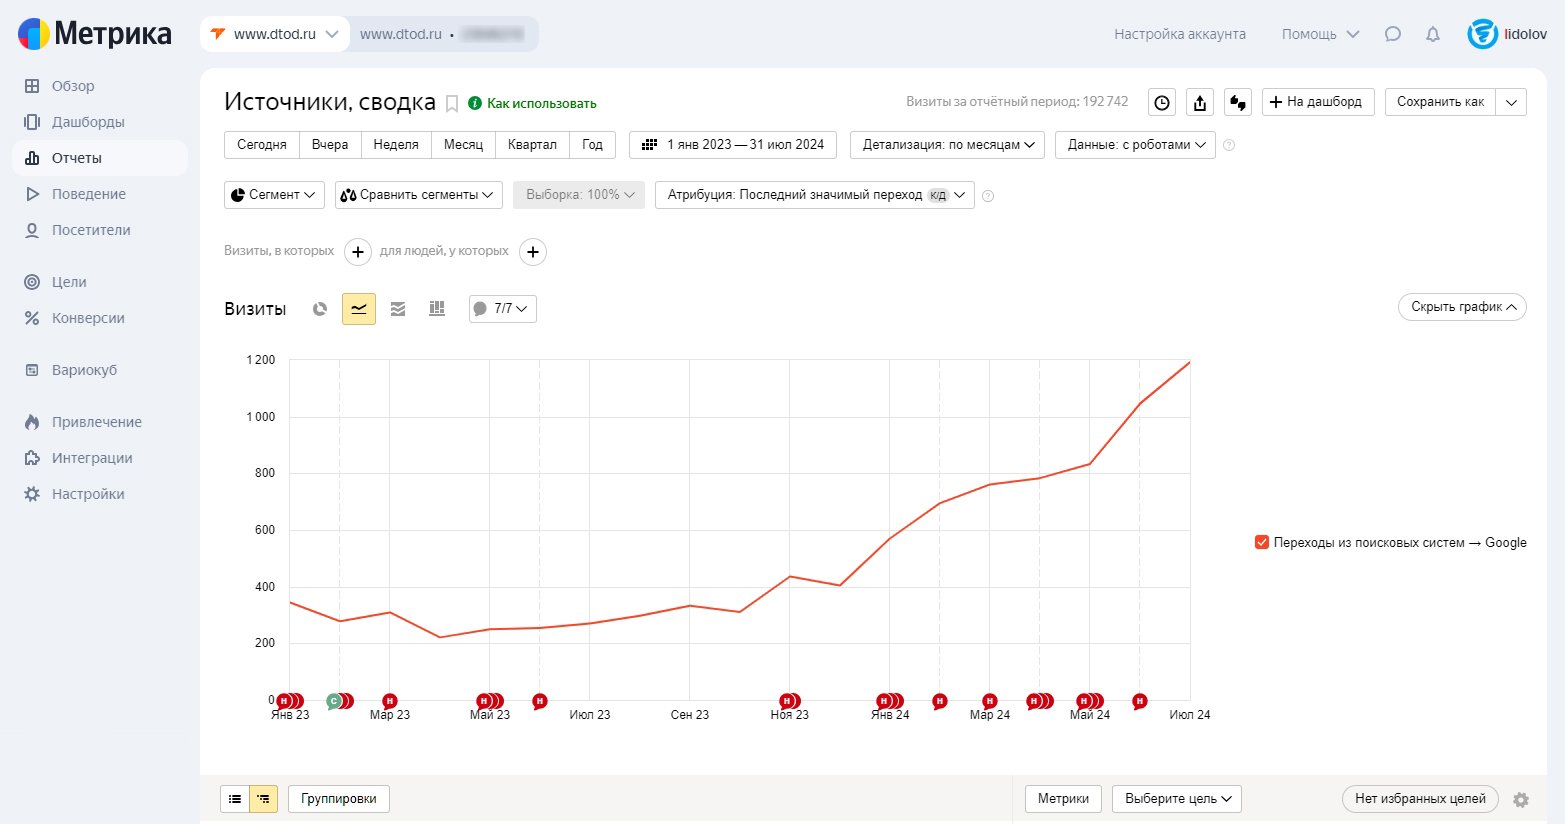Open the notifications bell icon
The image size is (1565, 824).
pyautogui.click(x=1433, y=34)
